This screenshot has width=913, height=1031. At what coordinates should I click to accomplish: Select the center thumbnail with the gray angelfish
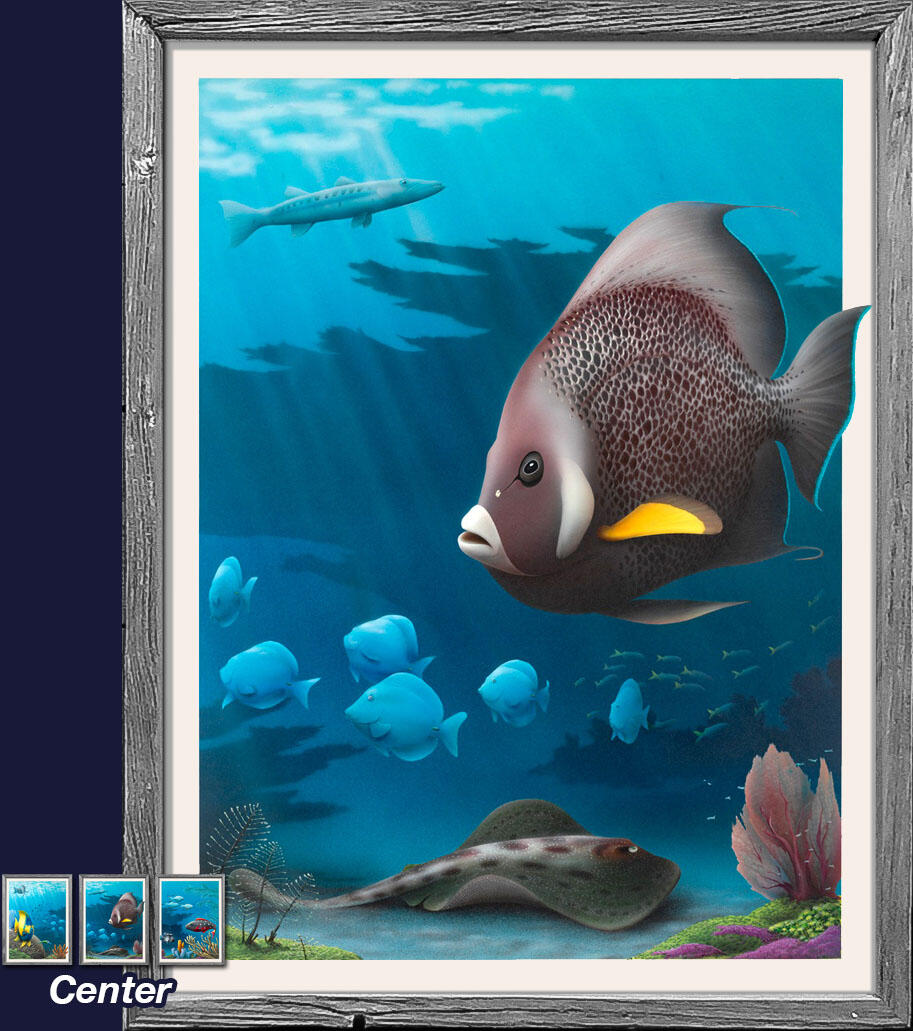[x=114, y=919]
